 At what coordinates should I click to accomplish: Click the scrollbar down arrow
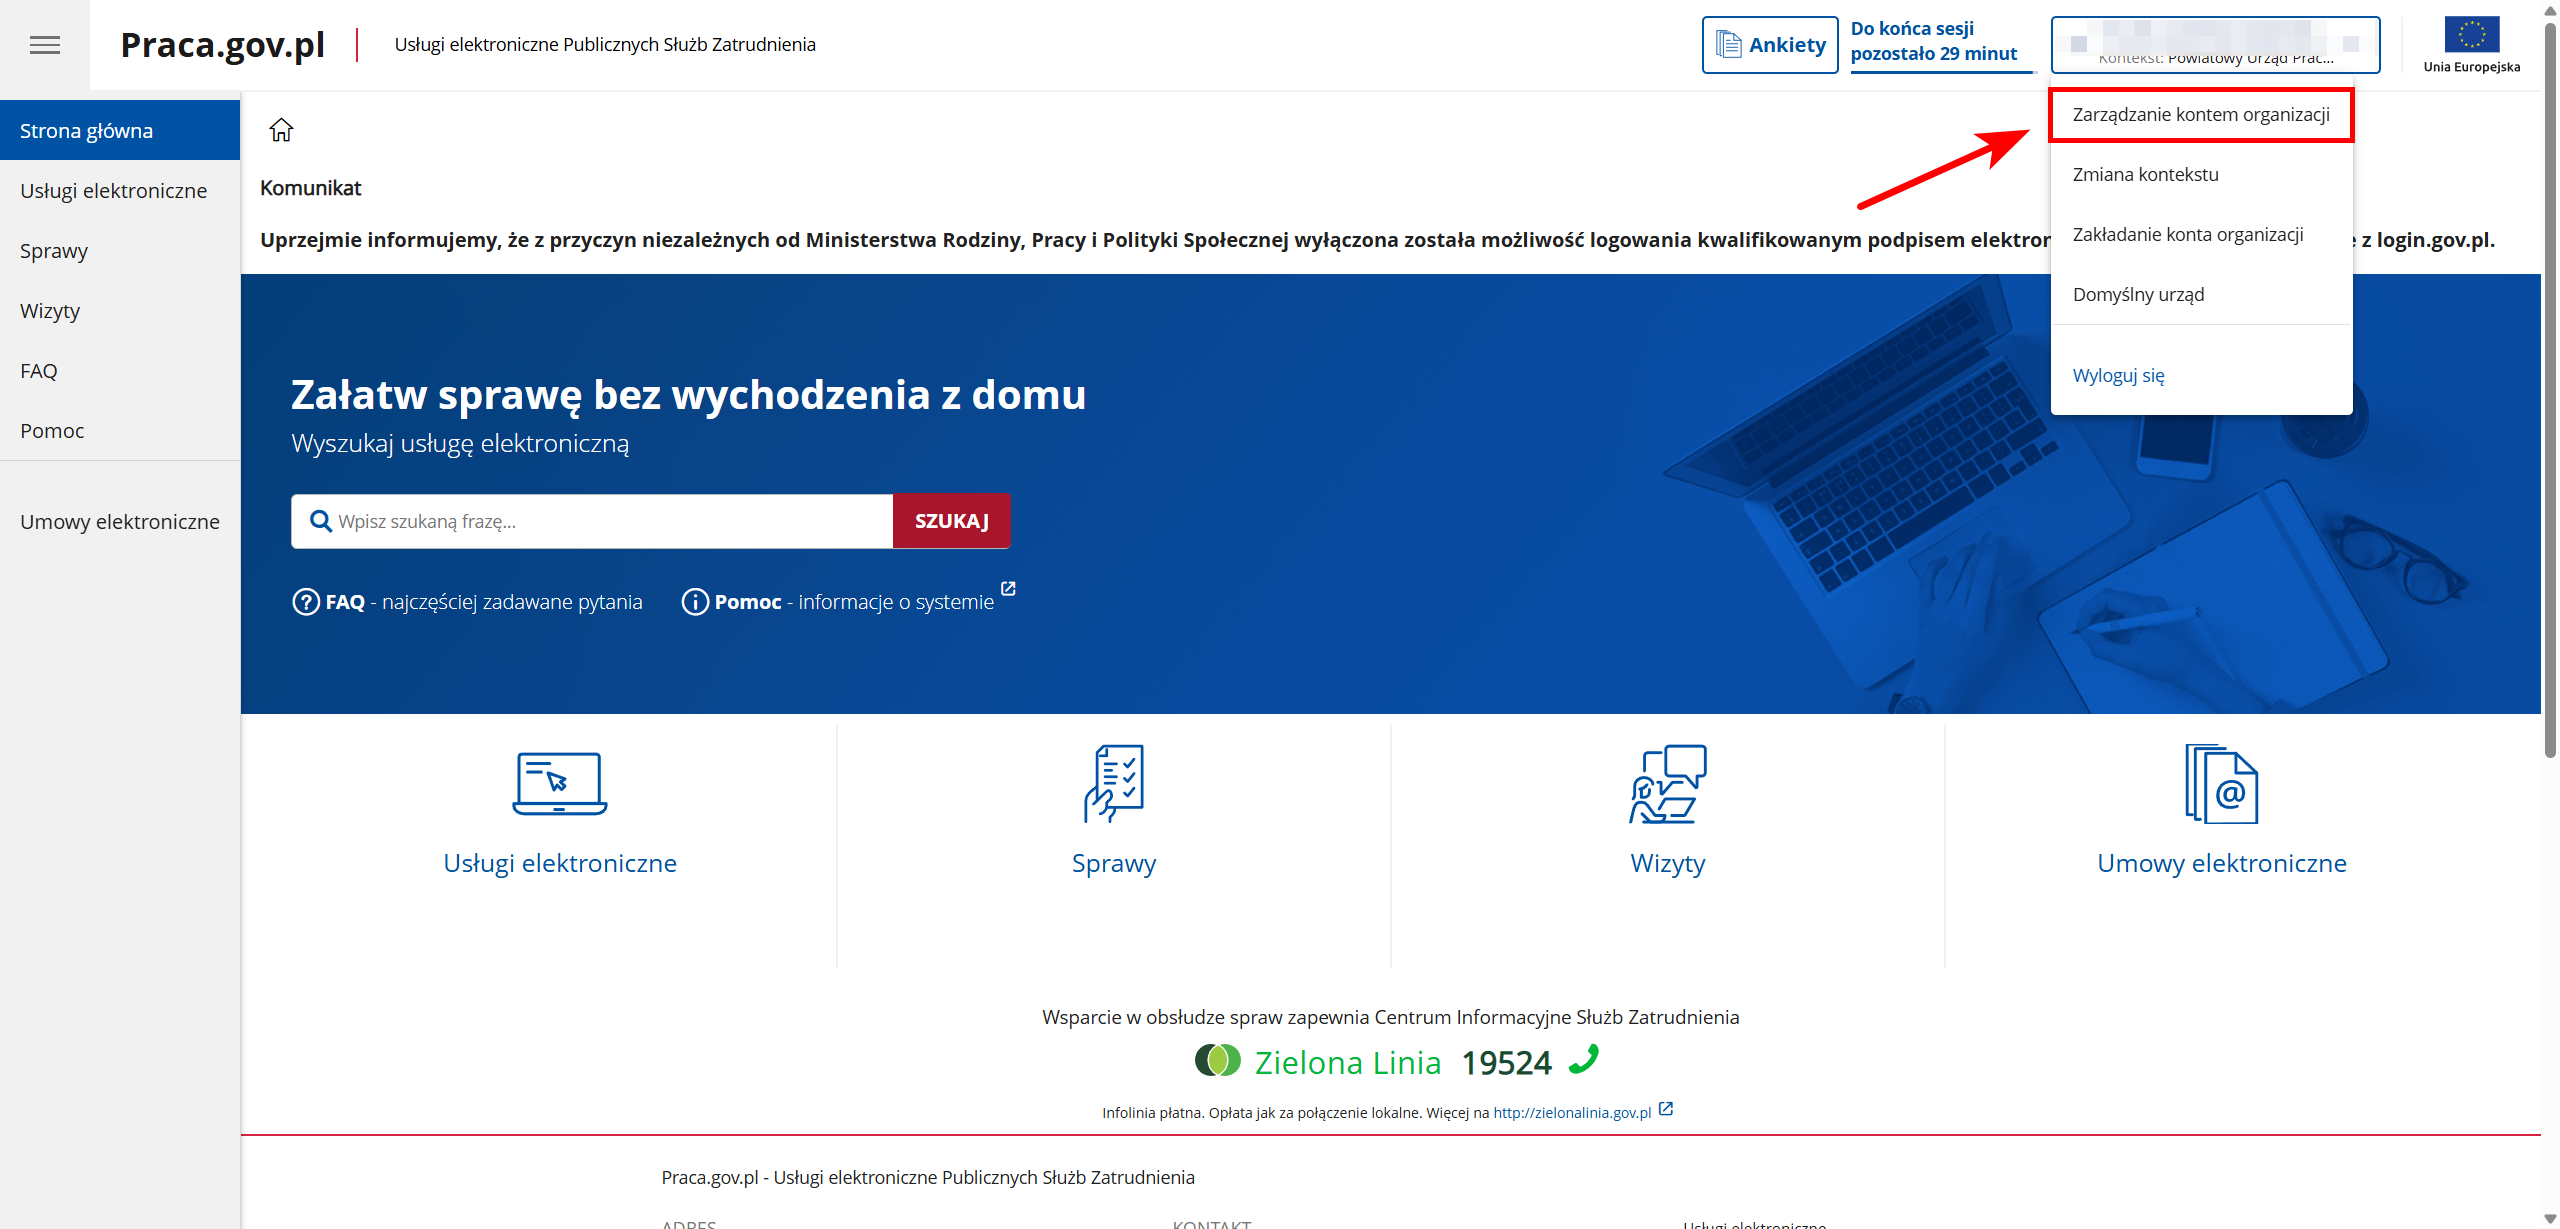(x=2550, y=1219)
